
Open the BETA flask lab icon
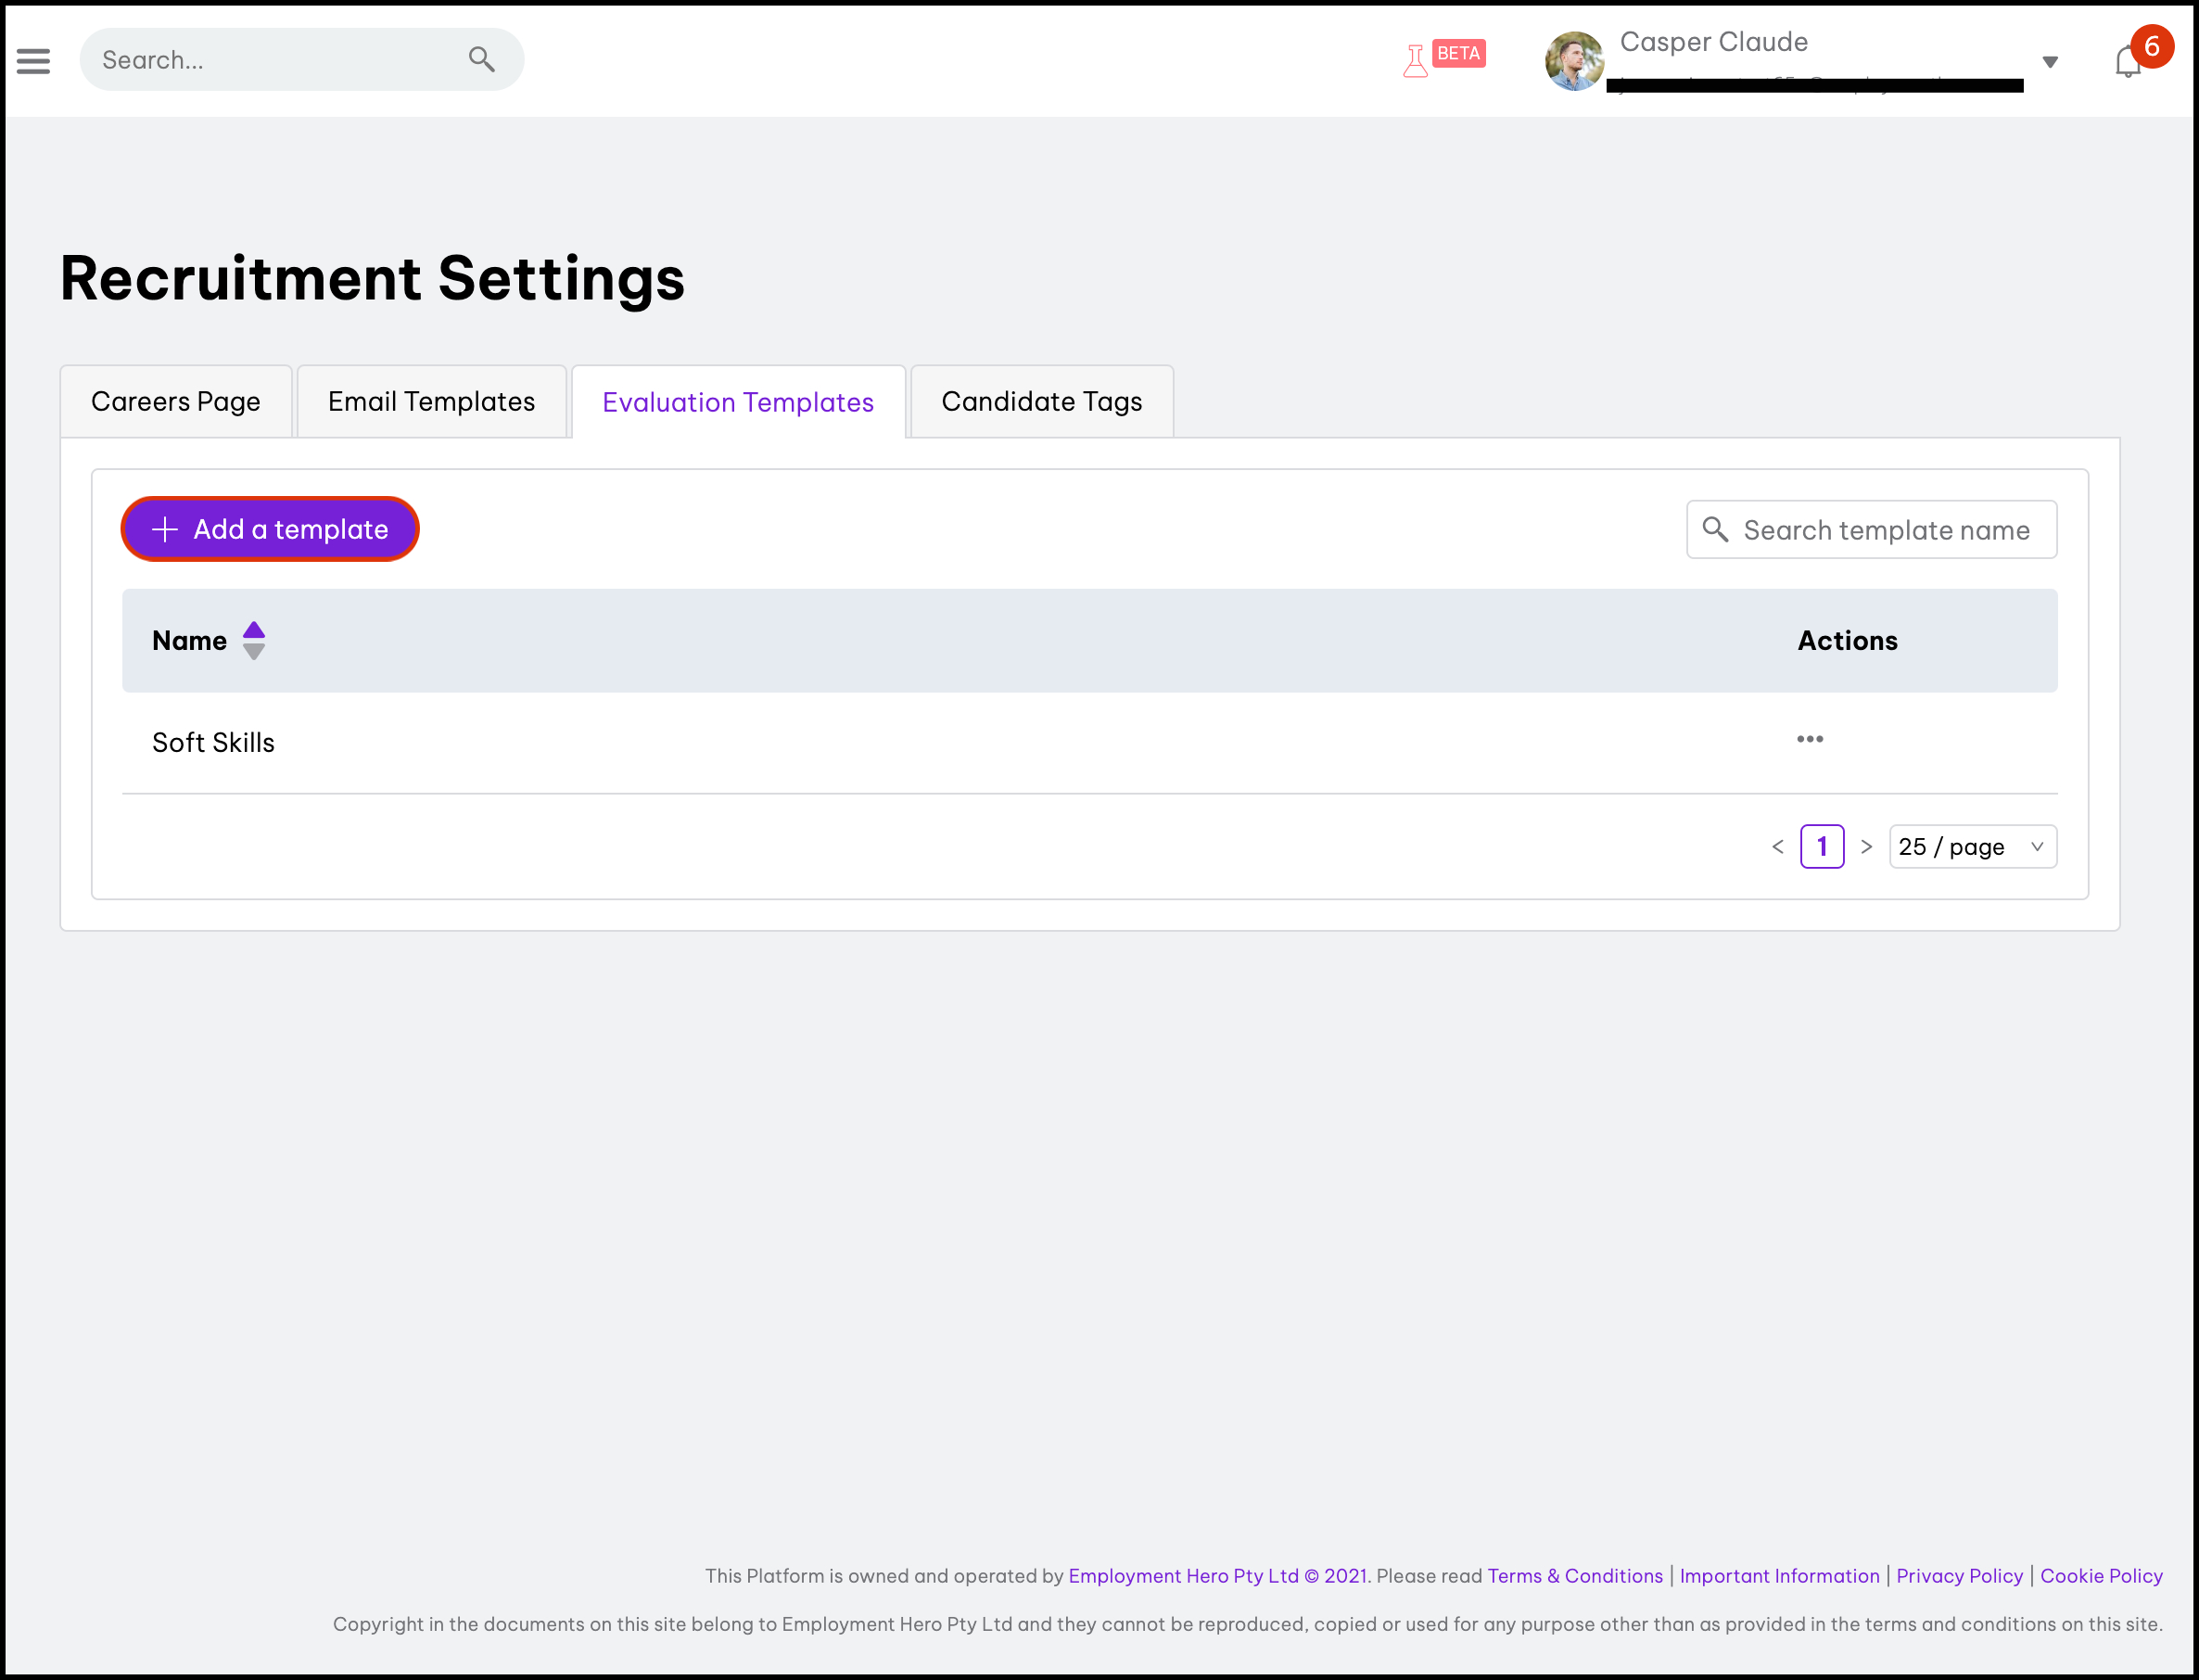[x=1414, y=61]
